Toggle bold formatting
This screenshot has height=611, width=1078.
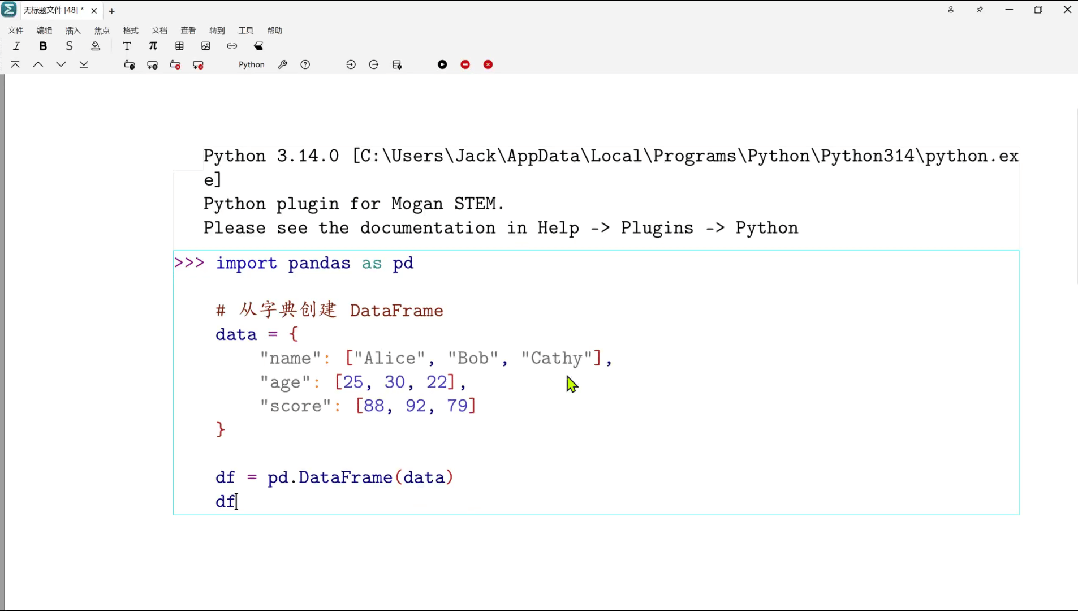[42, 46]
